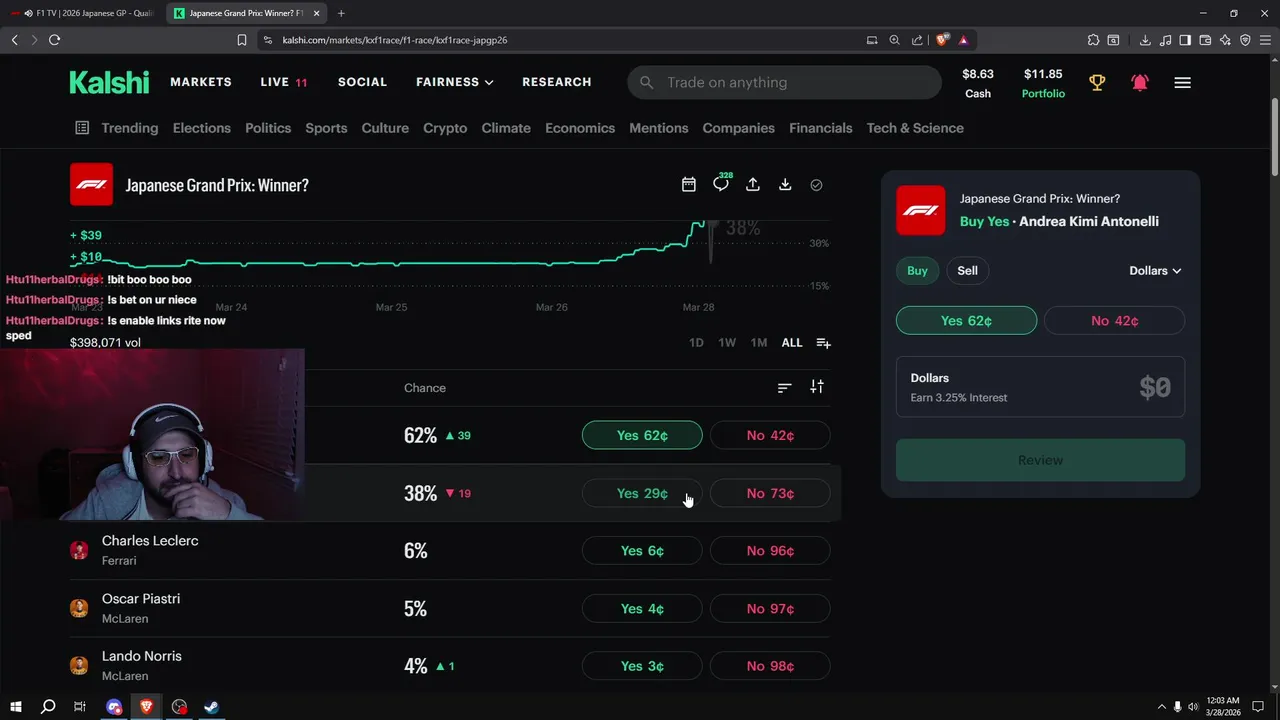This screenshot has width=1280, height=720.
Task: Open the RESEARCH nav item
Action: [556, 82]
